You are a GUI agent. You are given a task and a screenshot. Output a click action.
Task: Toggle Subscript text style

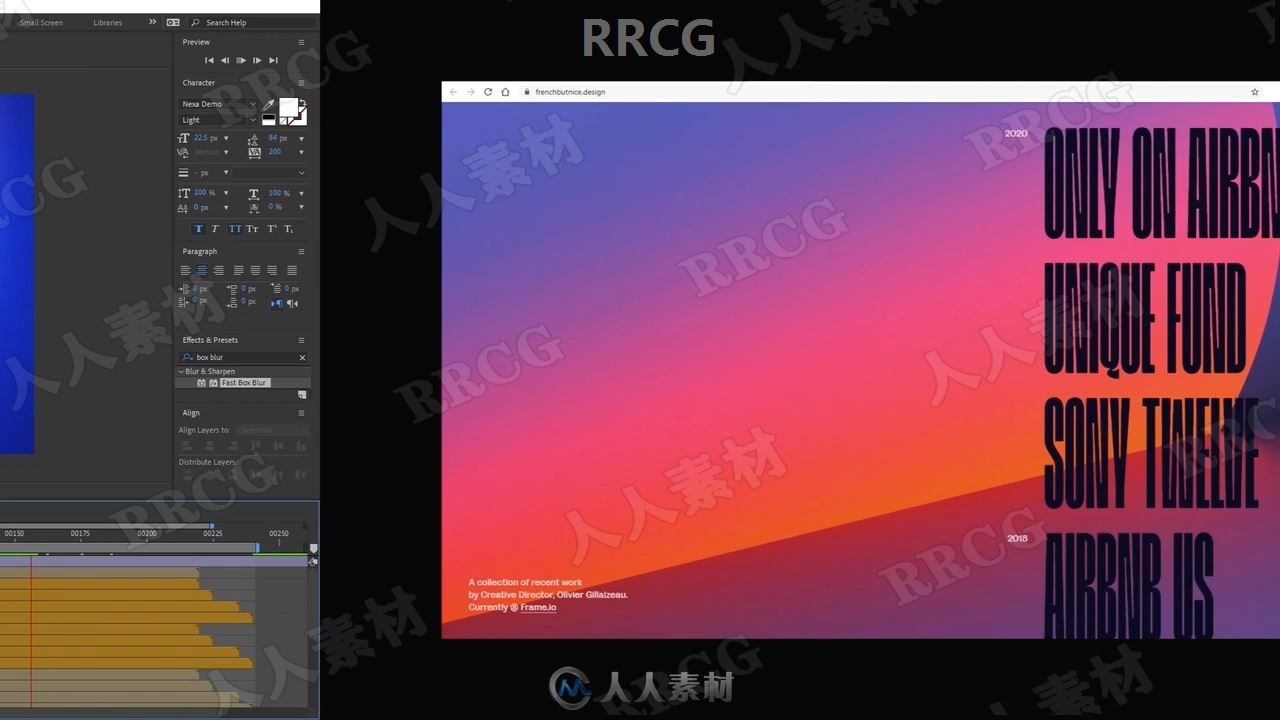click(289, 229)
